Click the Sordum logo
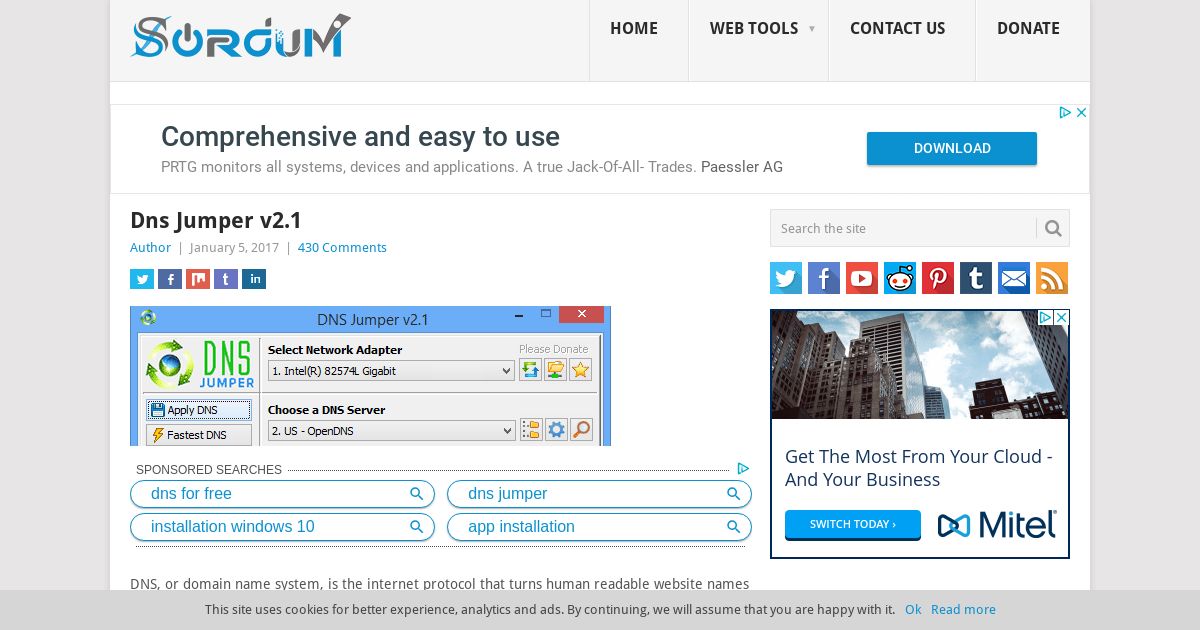The height and width of the screenshot is (630, 1200). [x=240, y=37]
